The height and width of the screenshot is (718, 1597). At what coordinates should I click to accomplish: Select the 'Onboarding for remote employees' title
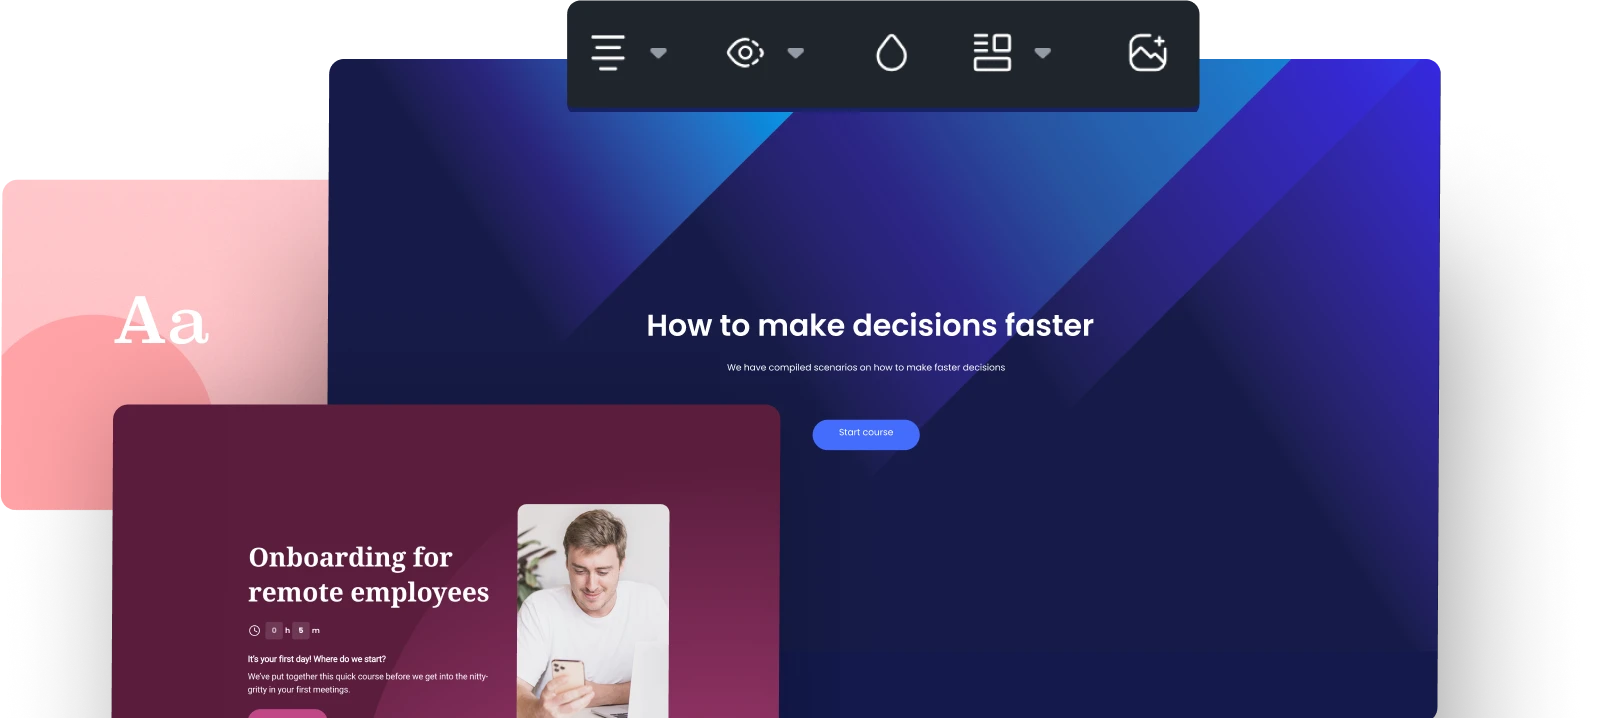(368, 574)
